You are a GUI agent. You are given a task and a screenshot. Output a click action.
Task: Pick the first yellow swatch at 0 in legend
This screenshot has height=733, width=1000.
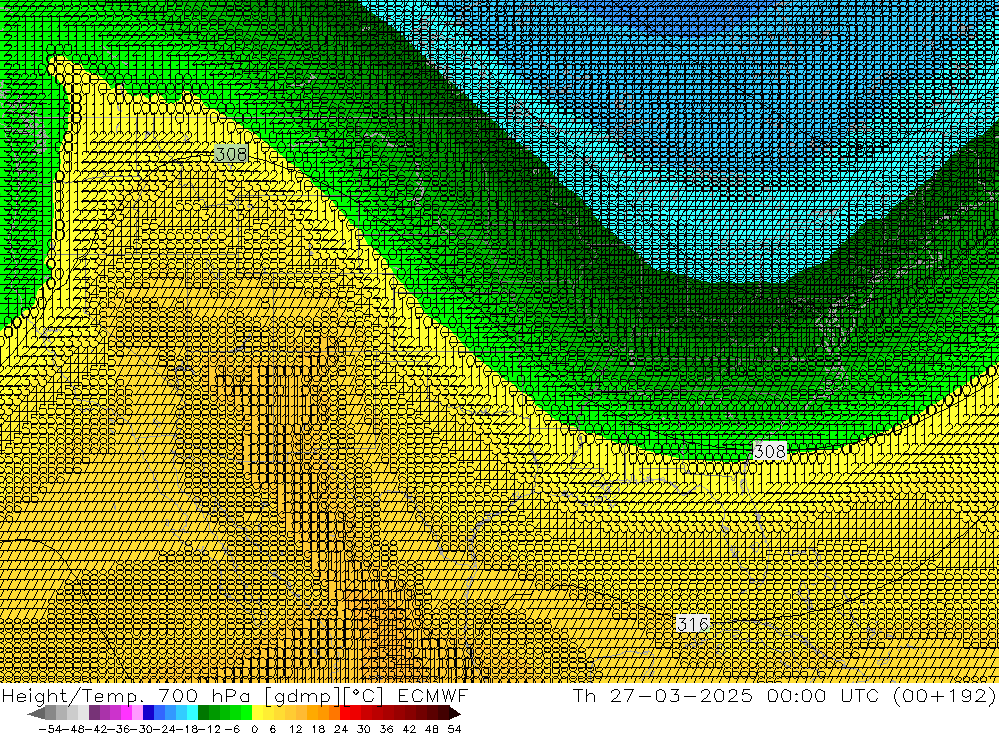click(x=258, y=713)
